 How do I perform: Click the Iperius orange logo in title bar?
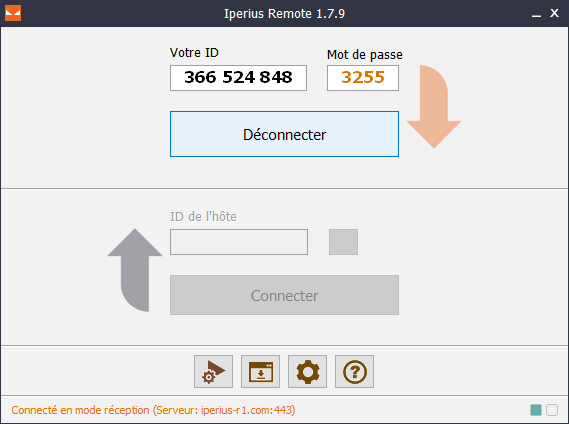coord(13,13)
